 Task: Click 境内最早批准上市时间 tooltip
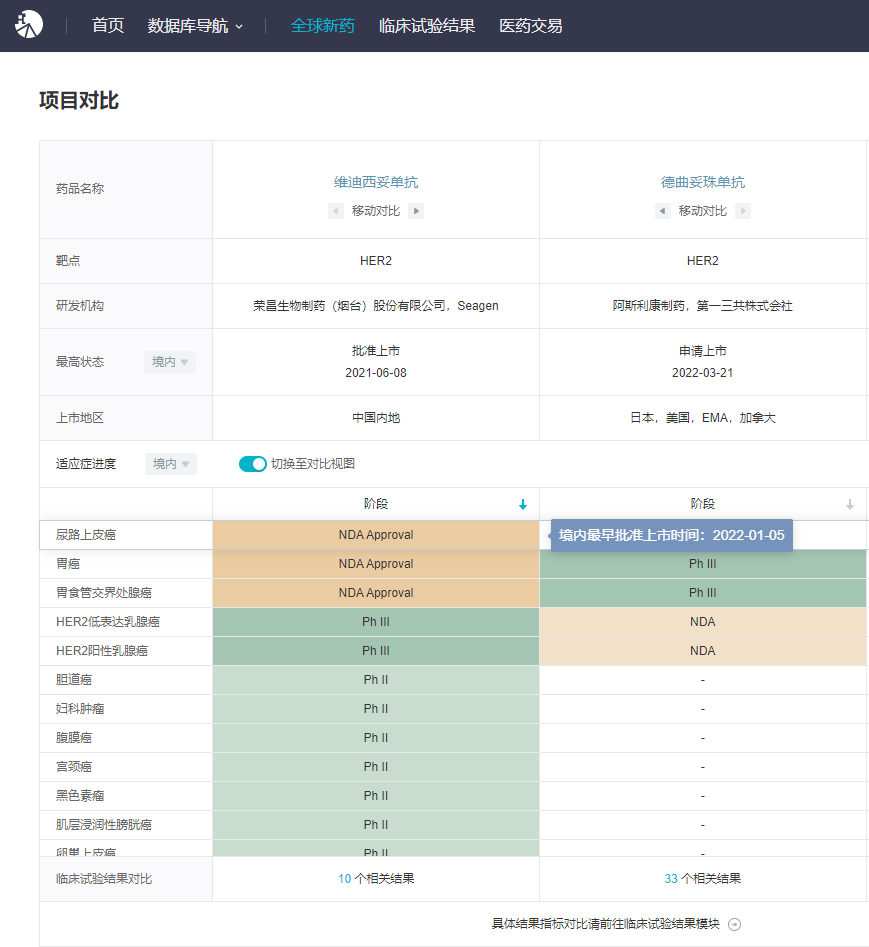pos(672,535)
